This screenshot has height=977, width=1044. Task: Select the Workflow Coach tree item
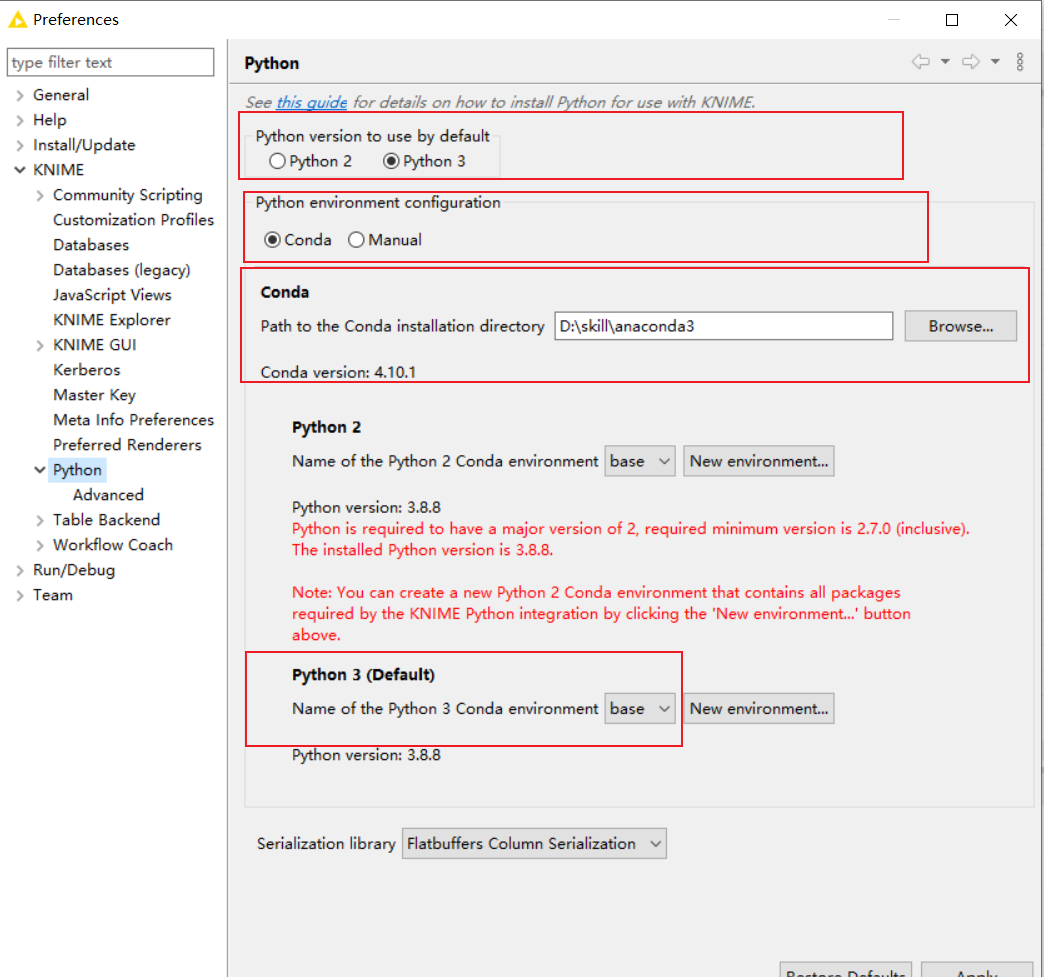[113, 545]
